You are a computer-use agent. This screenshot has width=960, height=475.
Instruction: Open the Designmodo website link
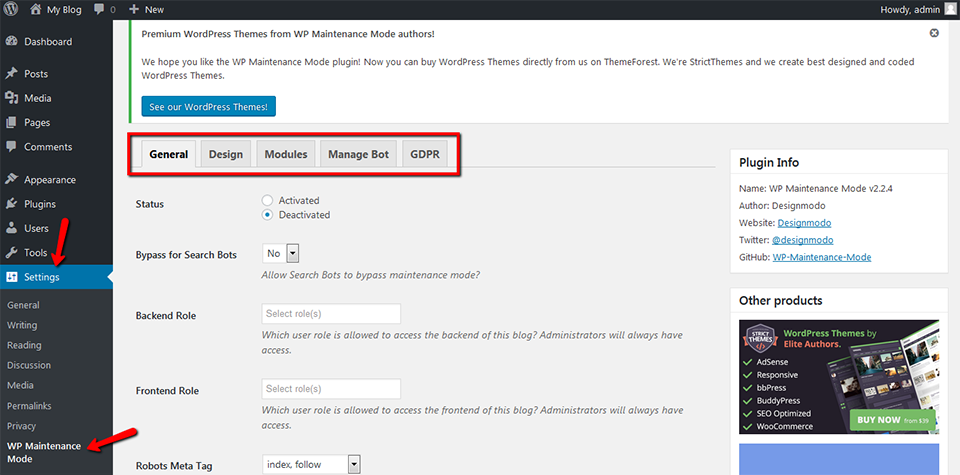(x=804, y=223)
